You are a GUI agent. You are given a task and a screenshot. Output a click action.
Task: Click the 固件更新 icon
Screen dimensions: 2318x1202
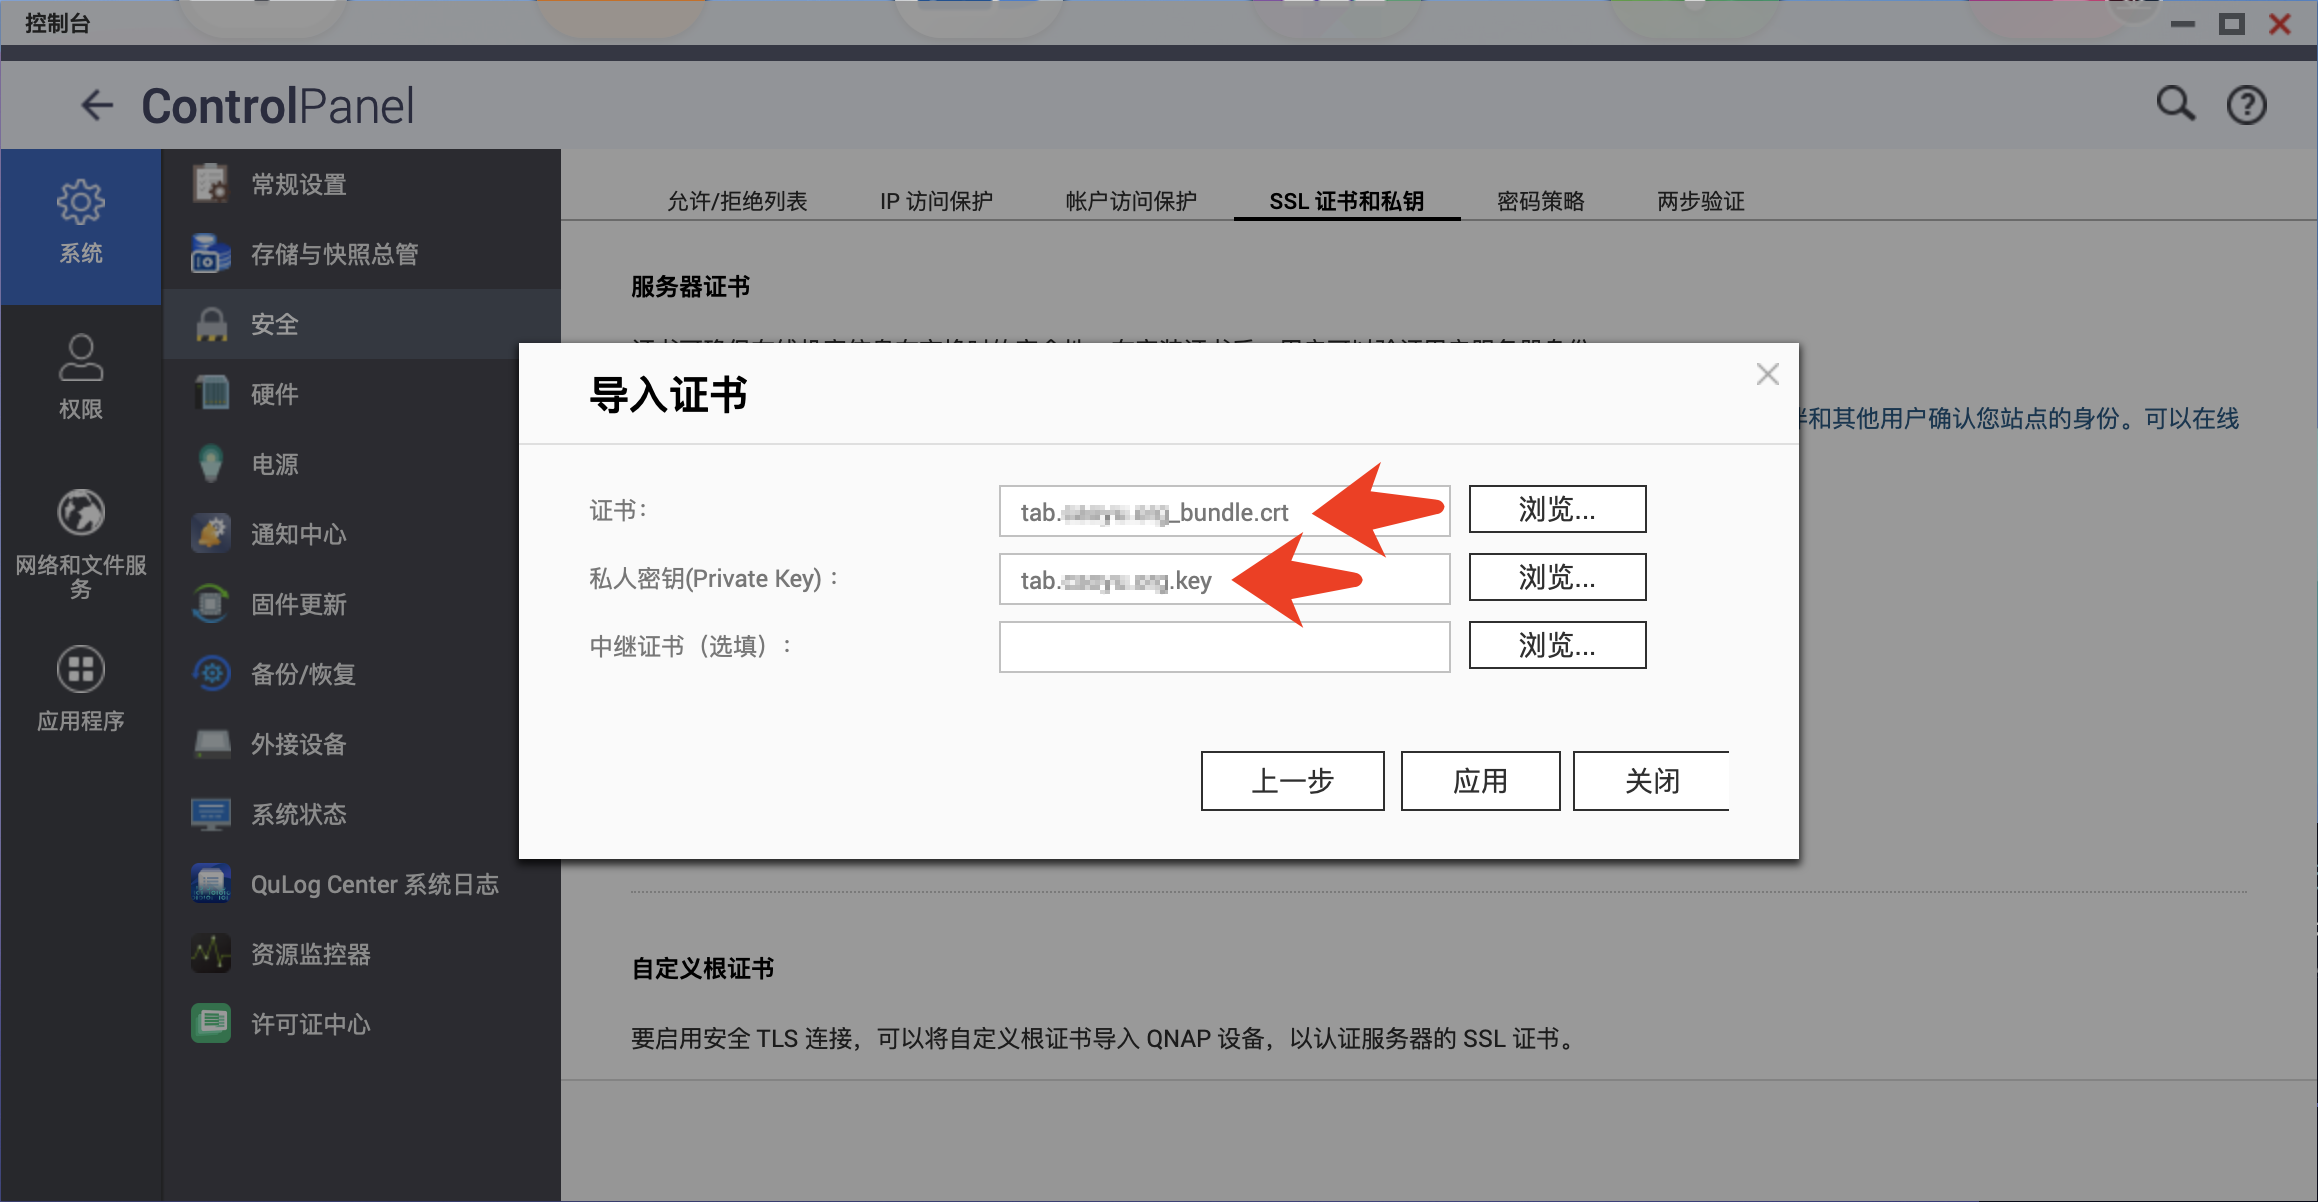point(211,604)
